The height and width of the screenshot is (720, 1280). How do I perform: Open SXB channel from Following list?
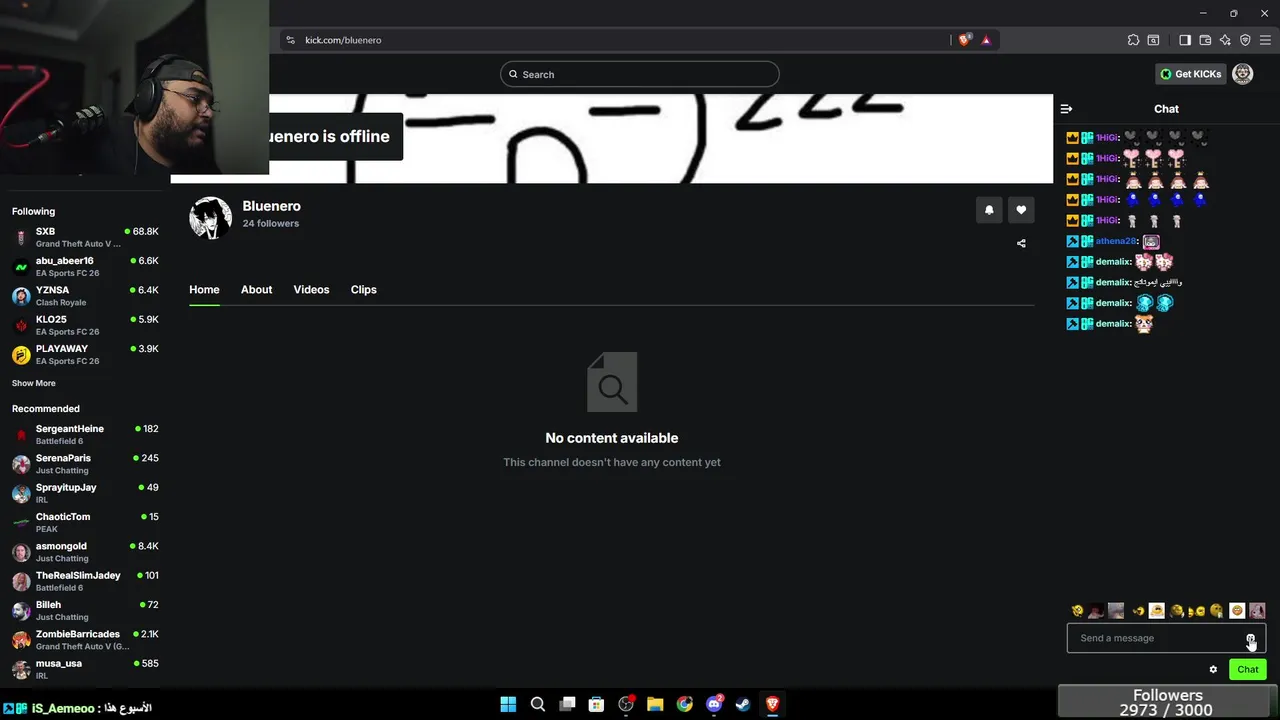[85, 237]
